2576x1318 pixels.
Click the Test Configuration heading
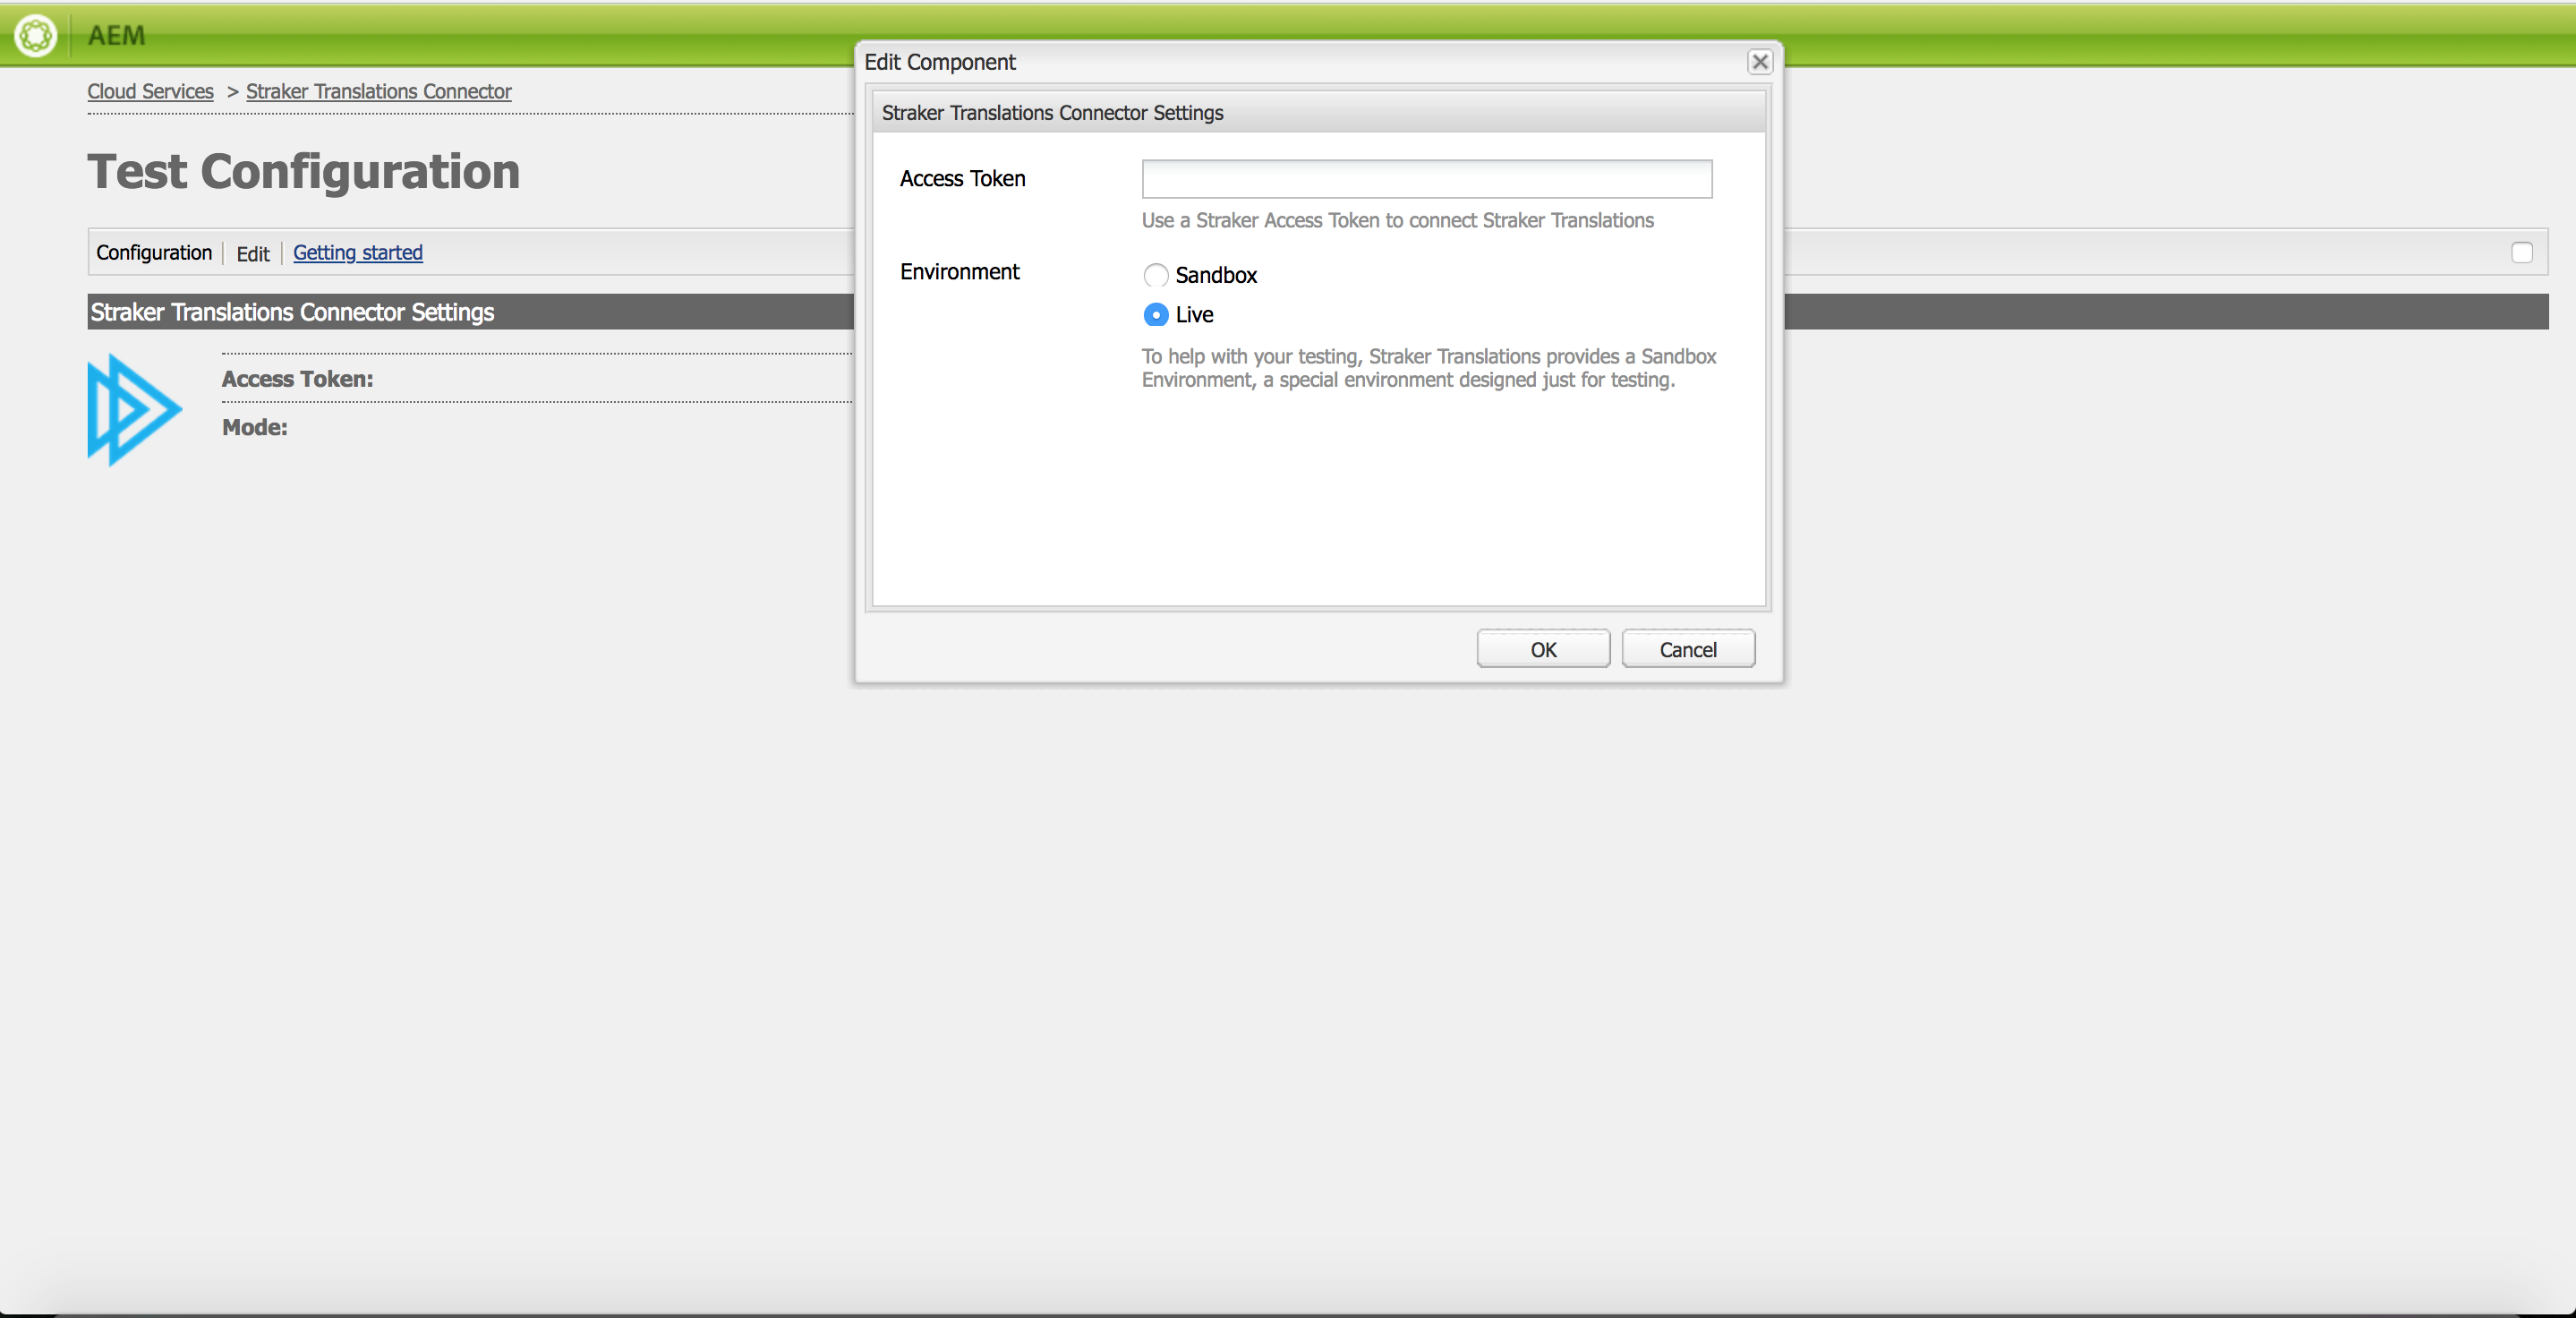tap(304, 171)
